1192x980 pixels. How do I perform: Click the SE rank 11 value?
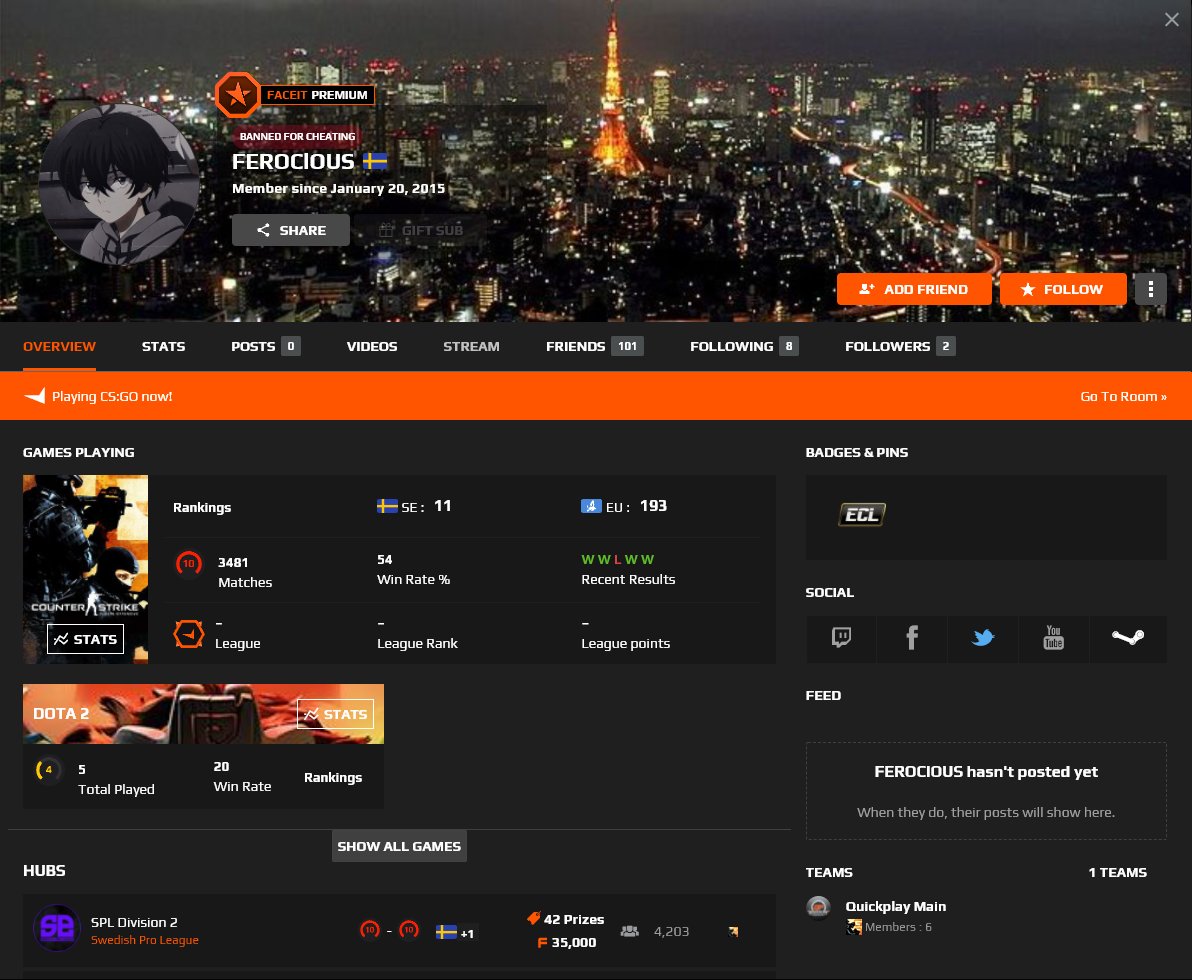(442, 506)
